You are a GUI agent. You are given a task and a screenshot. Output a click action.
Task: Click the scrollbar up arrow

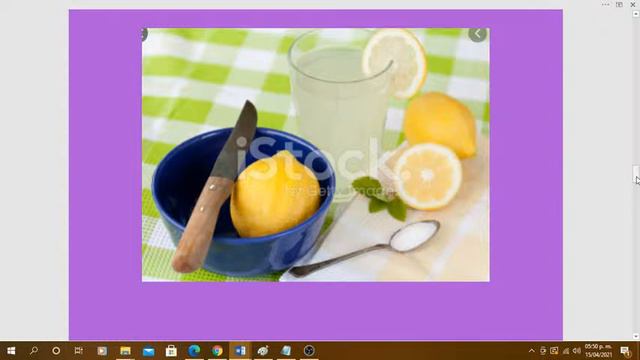pyautogui.click(x=636, y=14)
